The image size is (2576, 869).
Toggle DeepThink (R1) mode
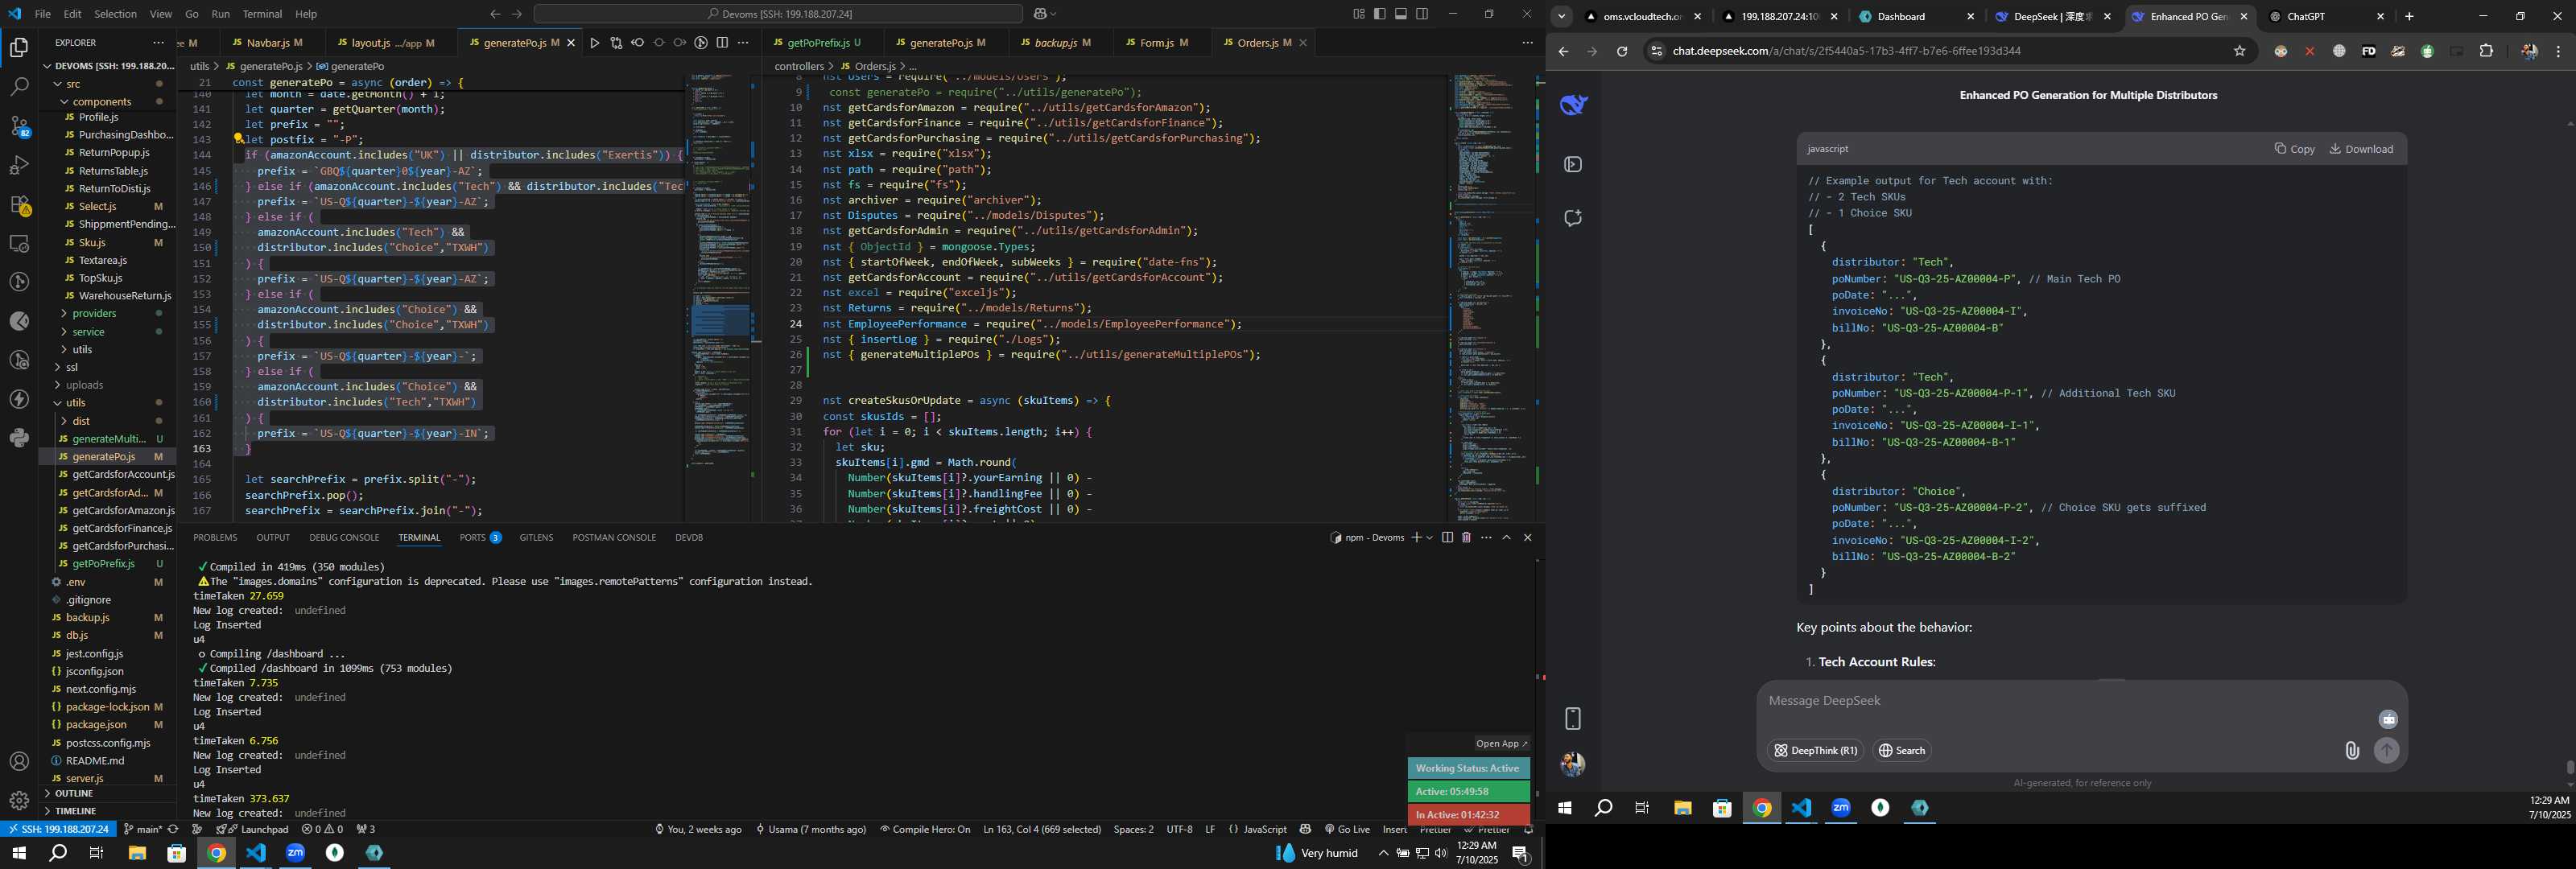tap(1815, 751)
